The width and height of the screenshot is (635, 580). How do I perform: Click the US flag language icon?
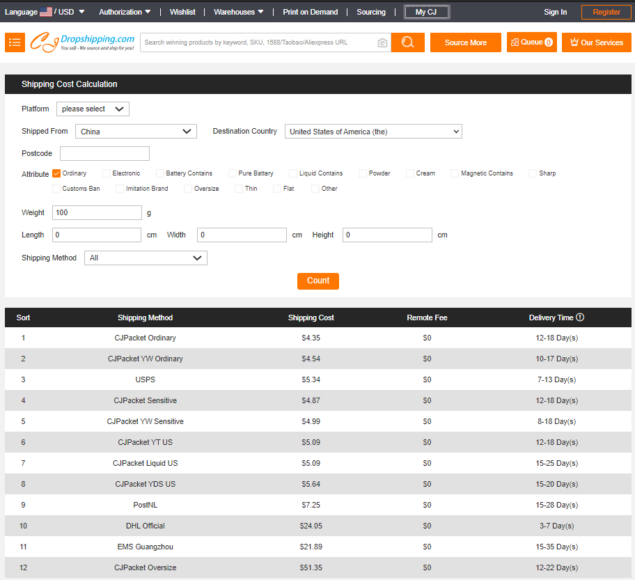pyautogui.click(x=46, y=12)
